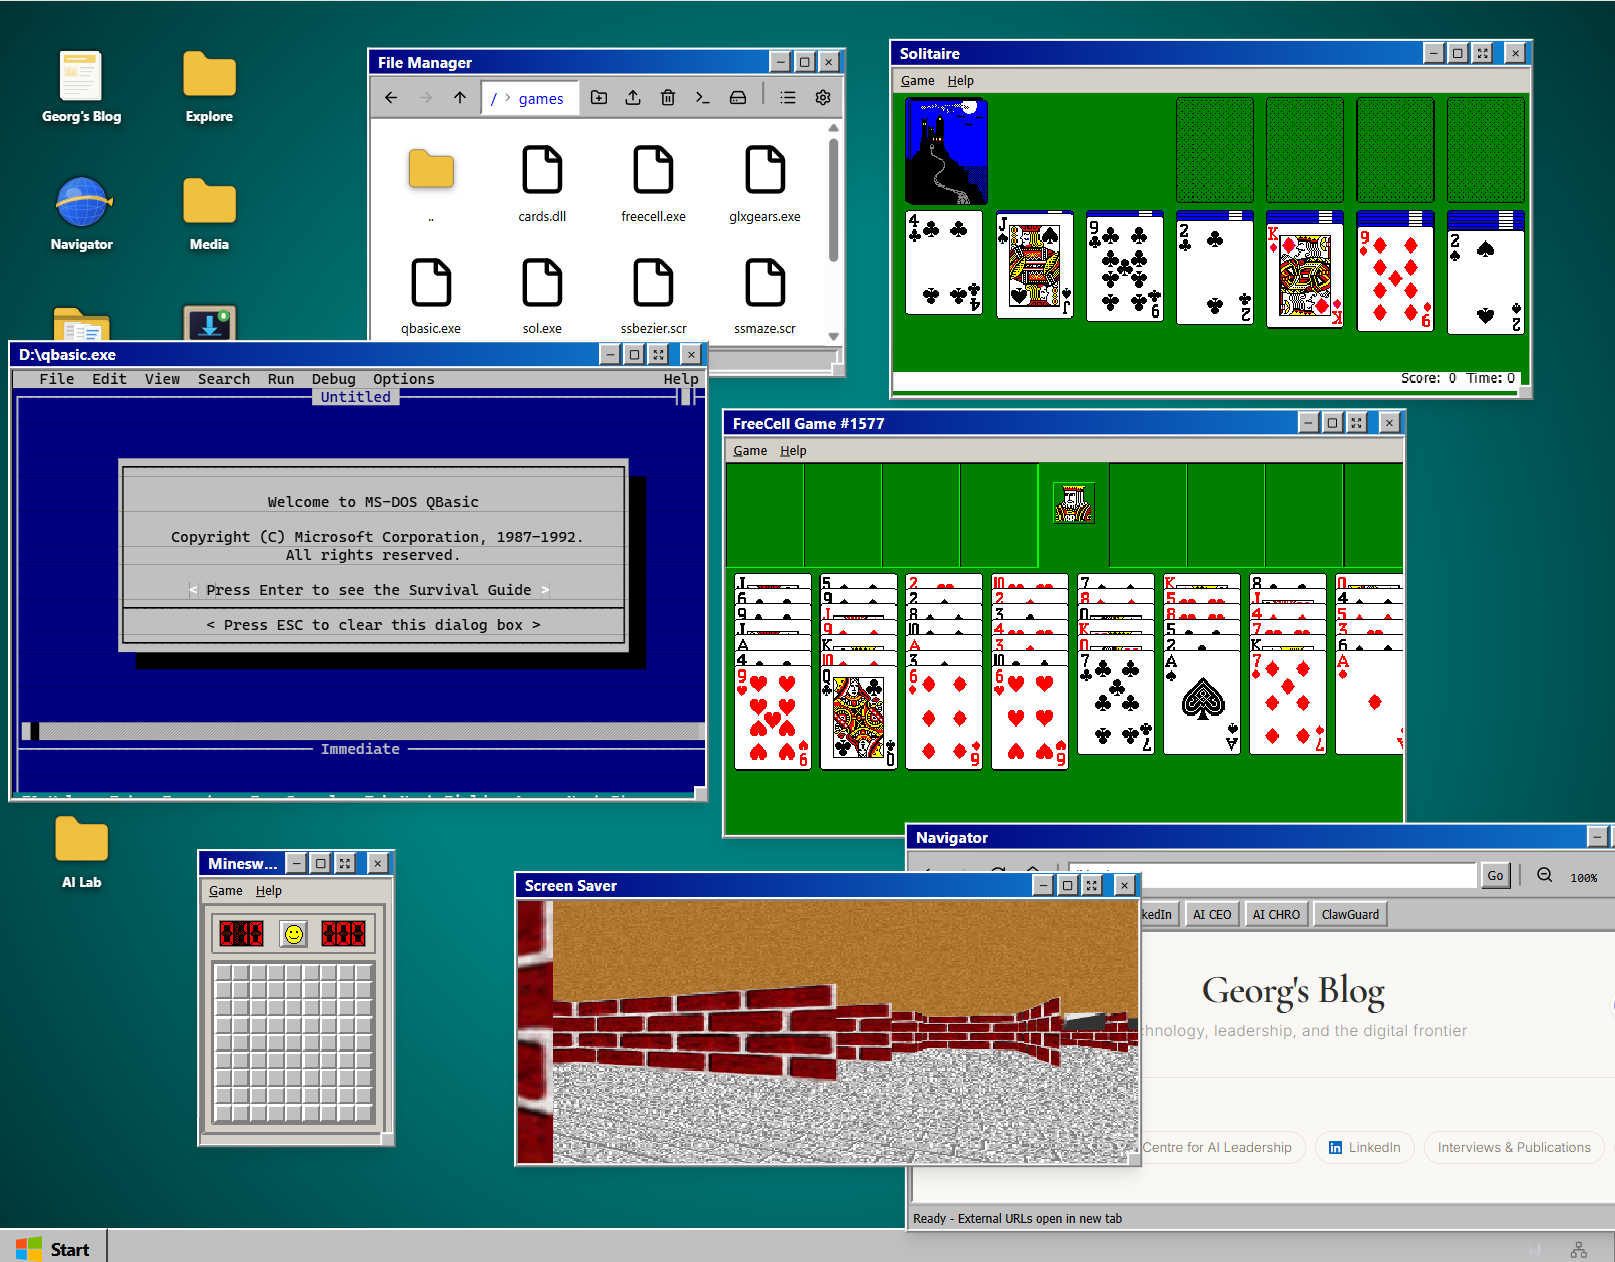1615x1262 pixels.
Task: Draw from the Solitaire stock deck
Action: (946, 151)
